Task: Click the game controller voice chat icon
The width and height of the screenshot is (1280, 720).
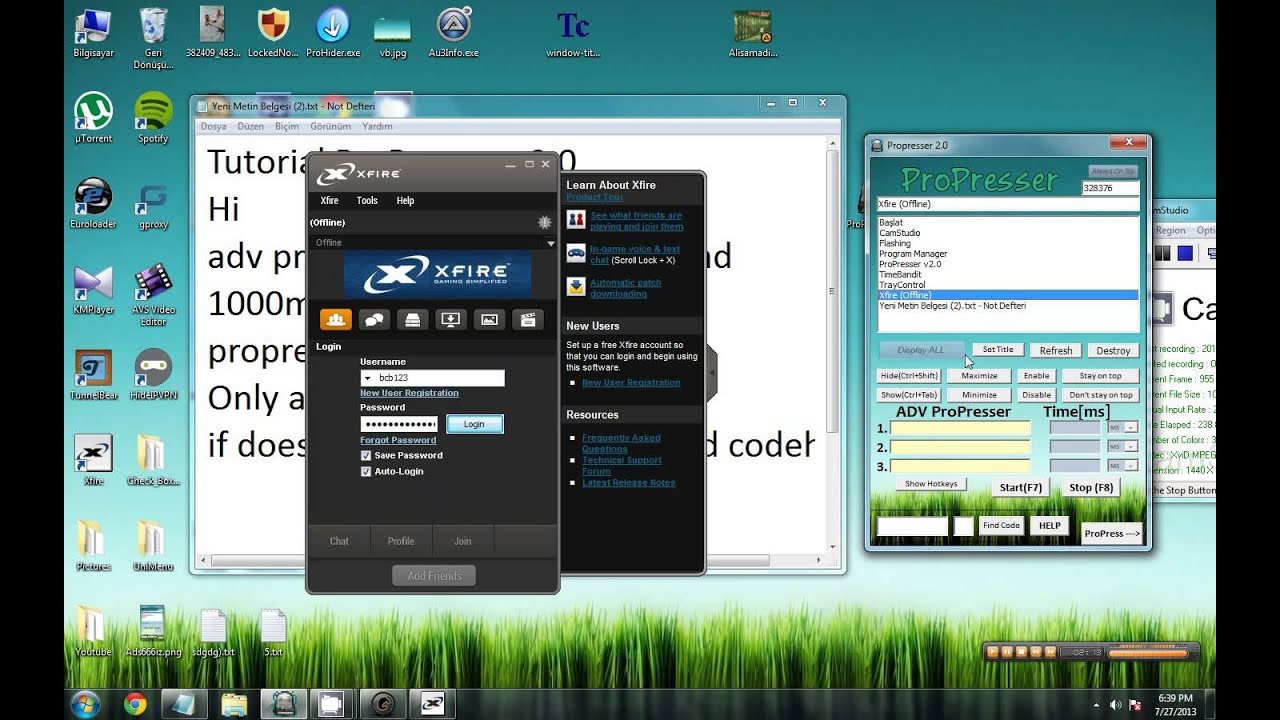Action: [x=576, y=253]
